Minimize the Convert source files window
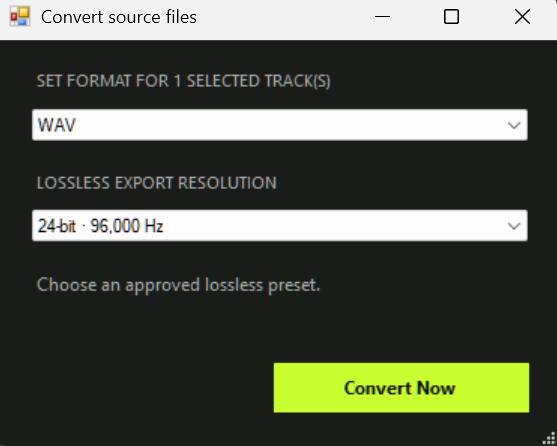This screenshot has height=446, width=557. coord(382,17)
